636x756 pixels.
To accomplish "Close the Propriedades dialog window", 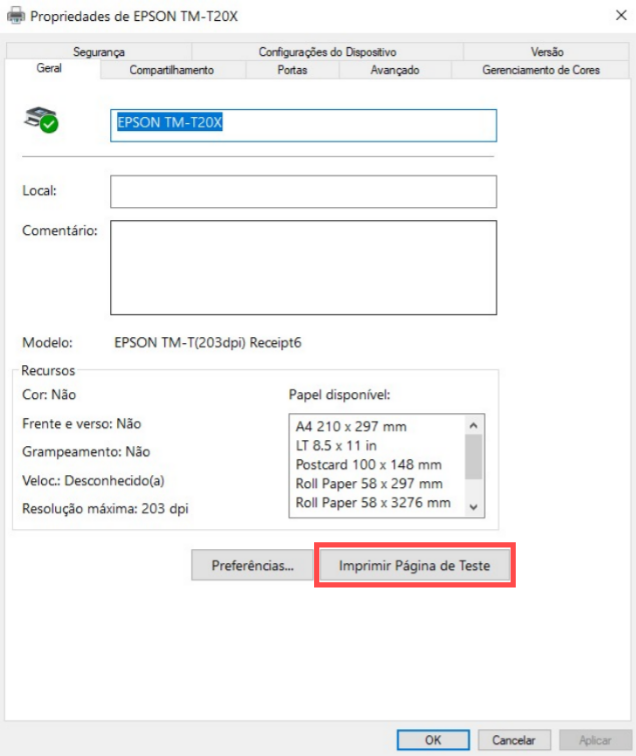I will [x=621, y=15].
